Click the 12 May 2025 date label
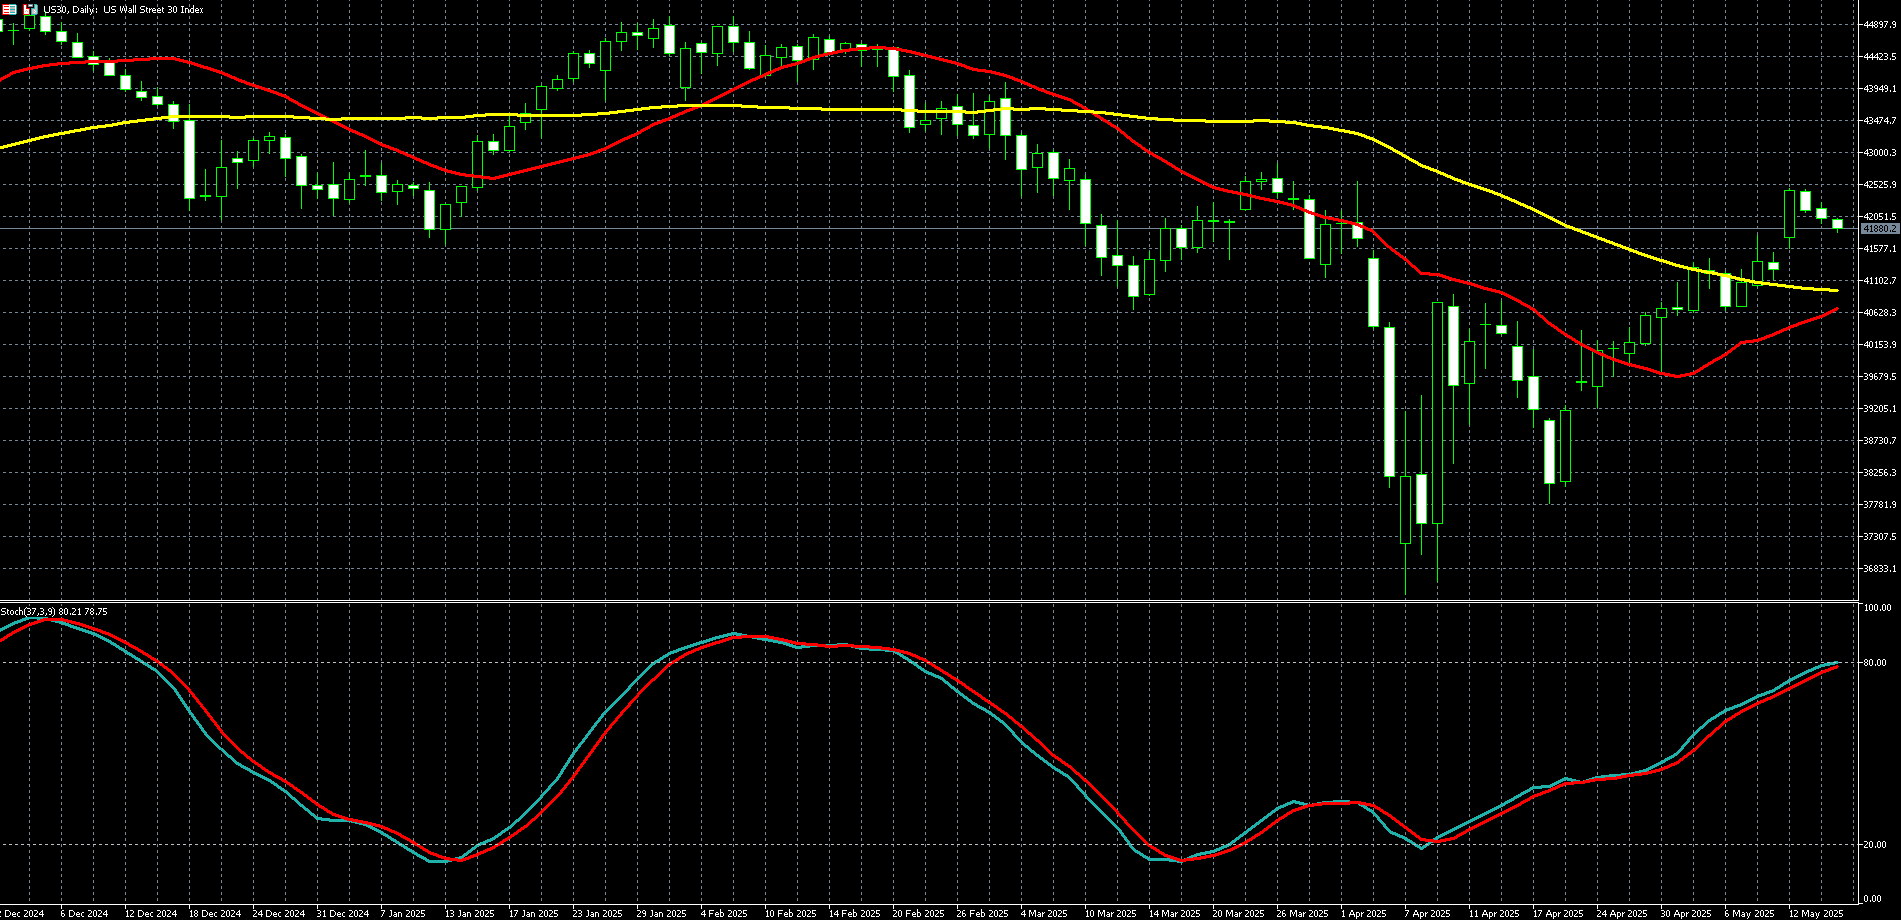 coord(1816,913)
